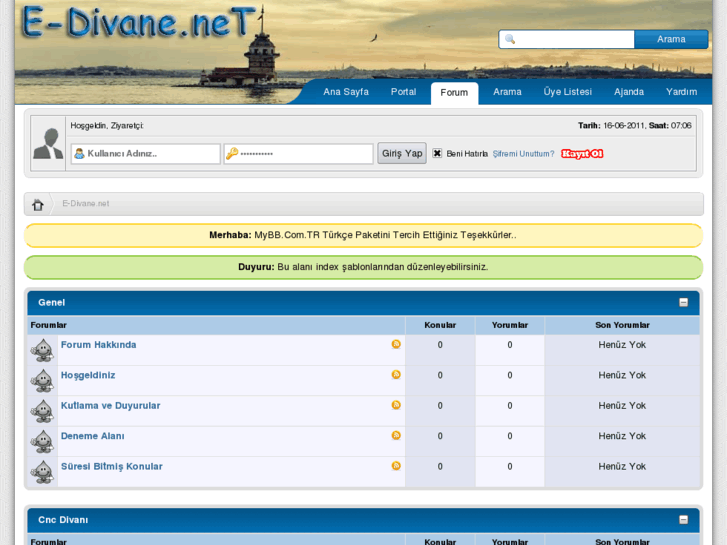Click Henüz Yok in Deneme Alanı row
Image resolution: width=727 pixels, height=545 pixels.
(x=622, y=436)
